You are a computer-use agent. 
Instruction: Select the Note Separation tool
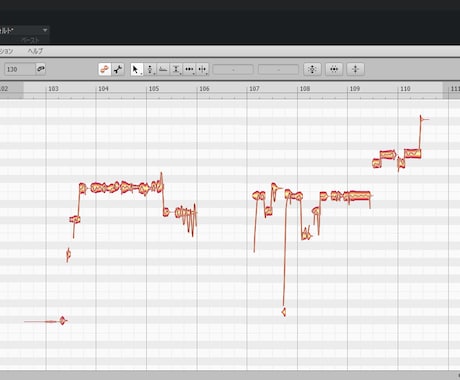pyautogui.click(x=202, y=69)
